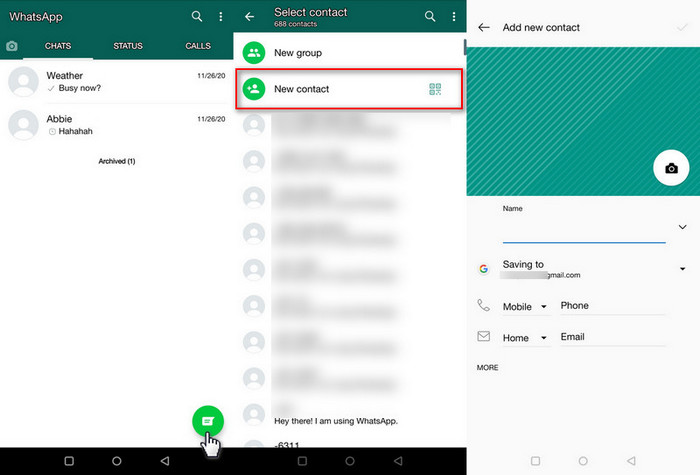Viewport: 700px width, 475px height.
Task: Open Weather chat profile picture
Action: (24, 82)
